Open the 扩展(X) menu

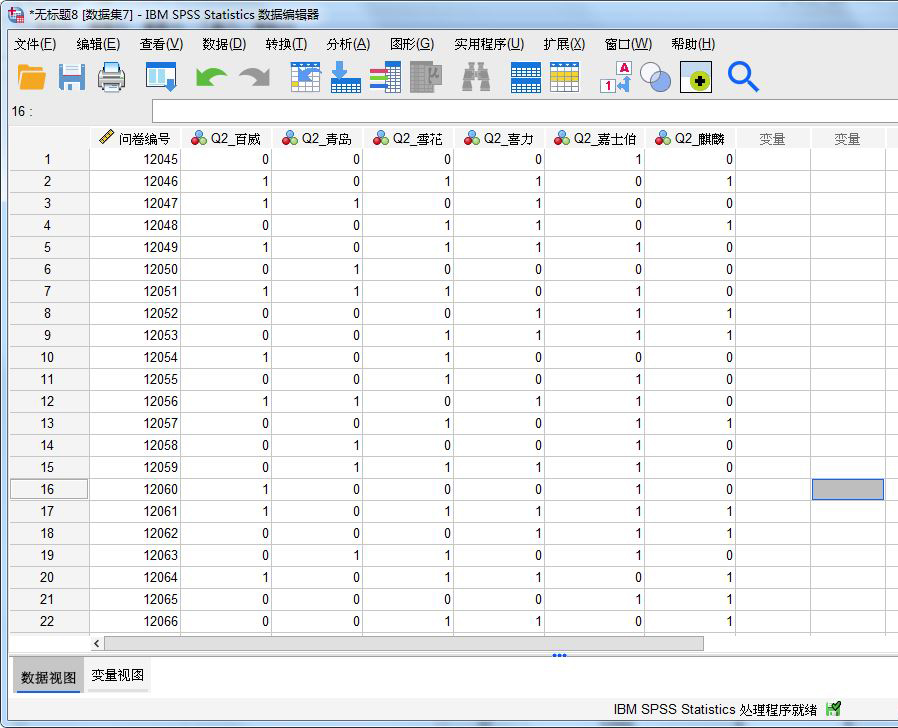tap(564, 44)
